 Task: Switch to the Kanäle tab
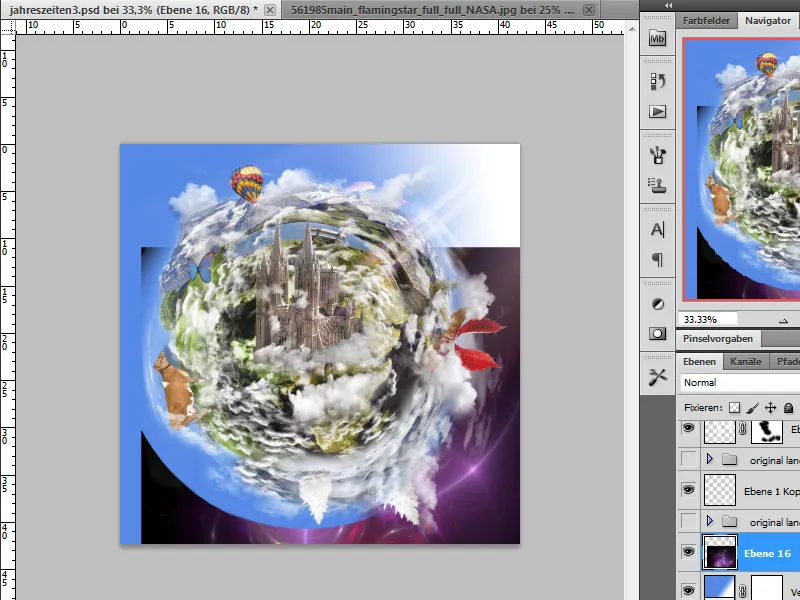tap(745, 362)
